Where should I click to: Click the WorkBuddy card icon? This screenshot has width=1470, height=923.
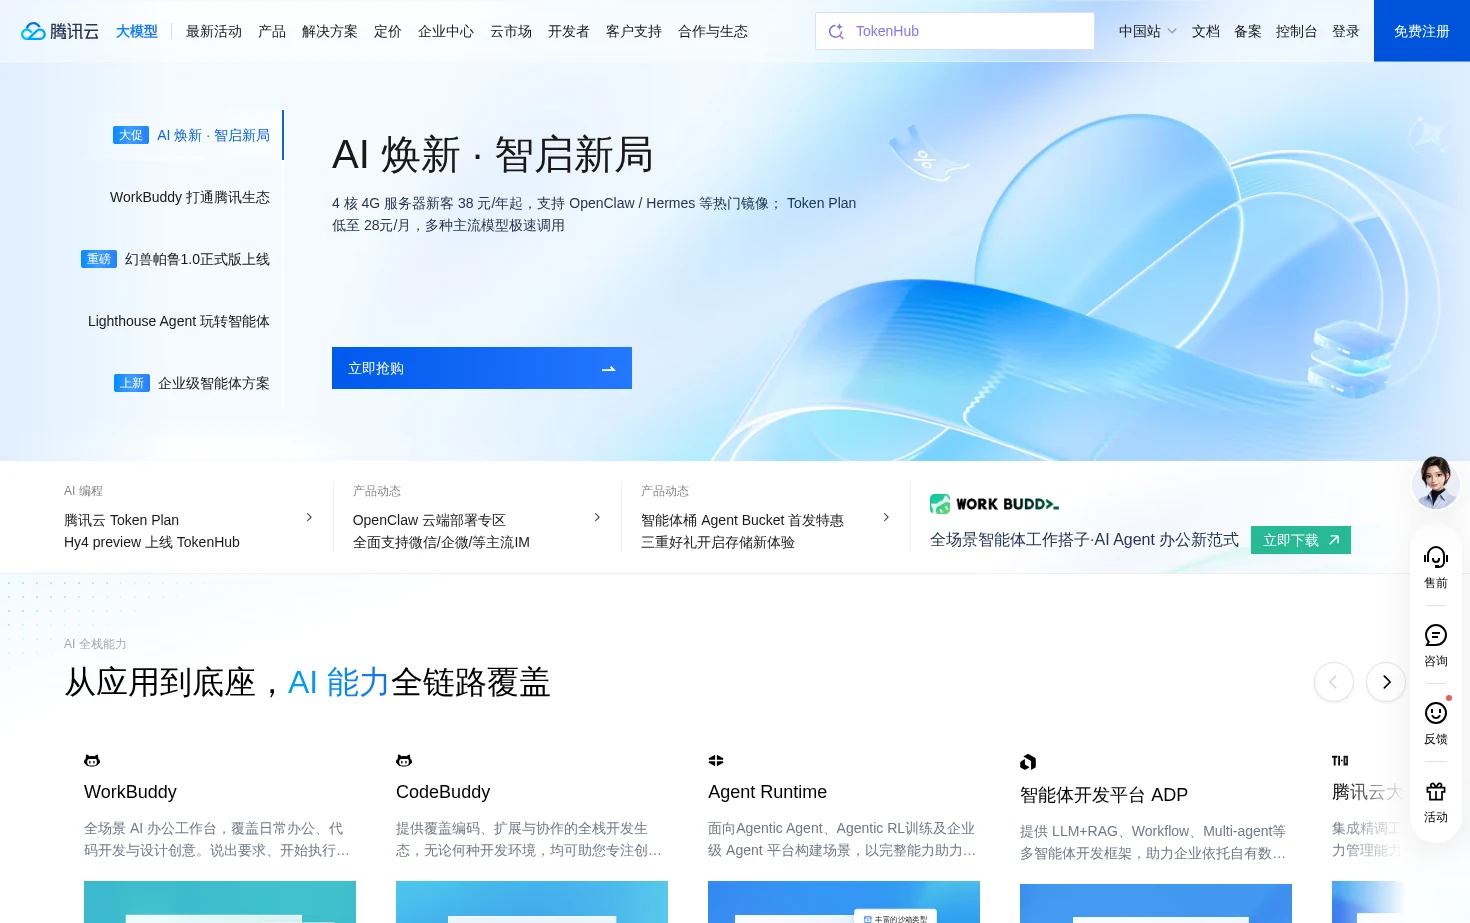[92, 761]
